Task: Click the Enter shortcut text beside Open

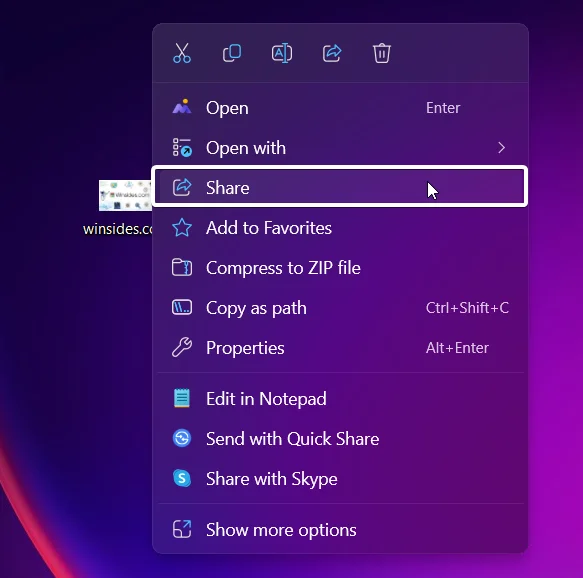Action: [x=443, y=108]
